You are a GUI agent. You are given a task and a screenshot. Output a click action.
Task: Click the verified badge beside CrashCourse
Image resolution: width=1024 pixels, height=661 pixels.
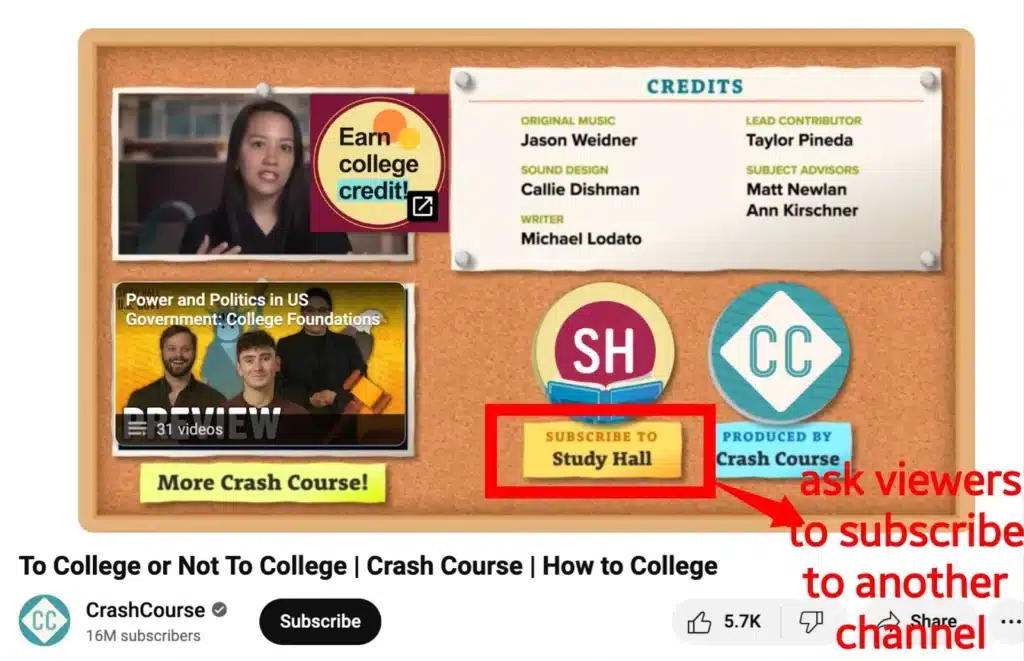[x=220, y=610]
